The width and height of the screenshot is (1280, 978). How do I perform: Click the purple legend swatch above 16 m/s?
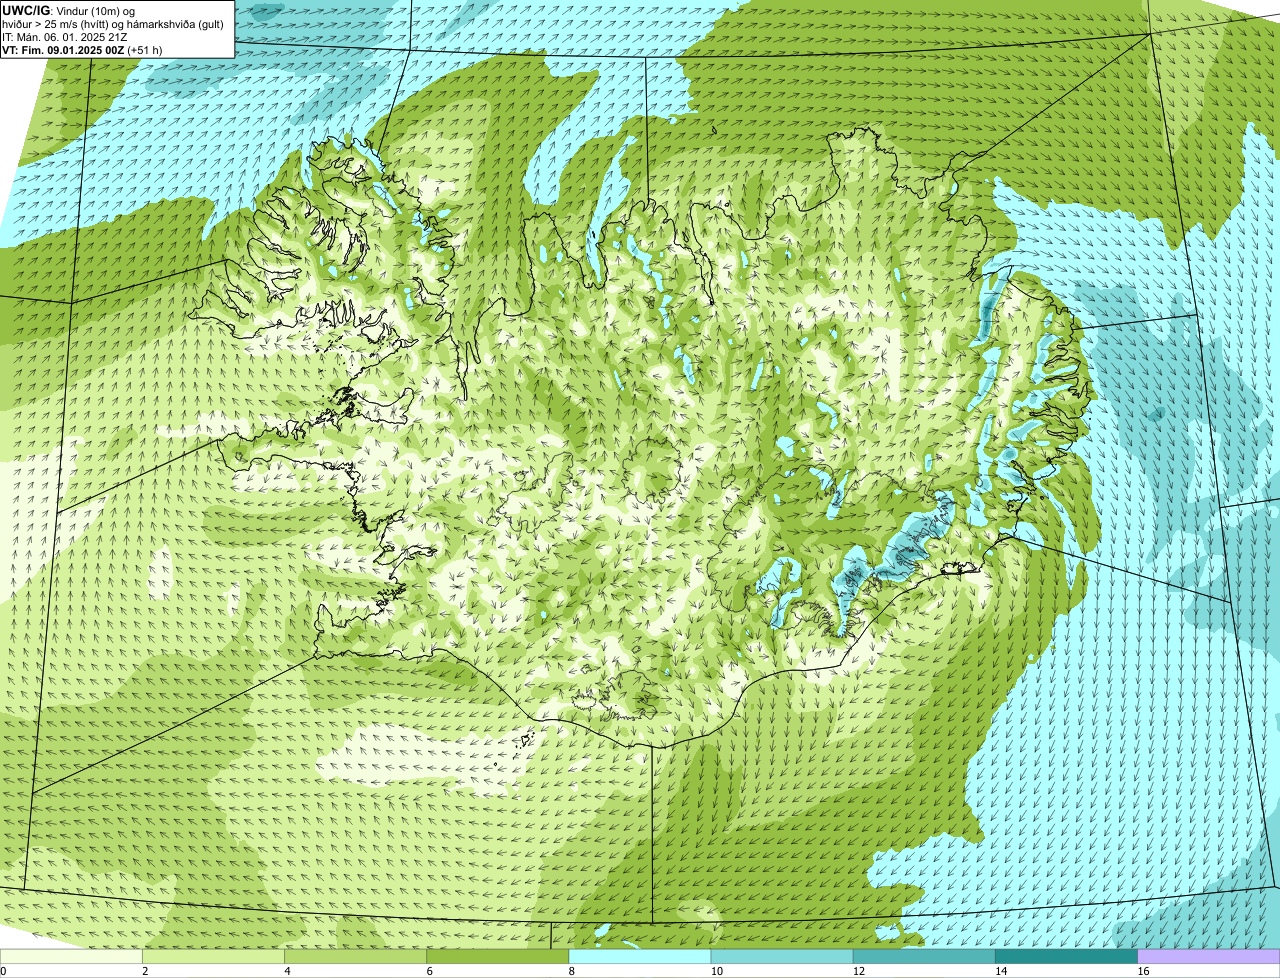(x=1208, y=956)
